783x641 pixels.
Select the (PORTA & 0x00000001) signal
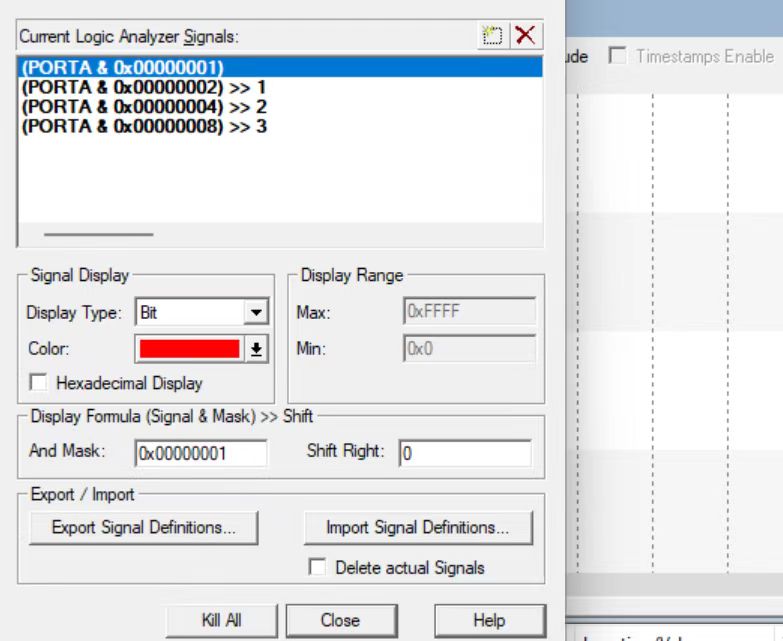pyautogui.click(x=280, y=67)
